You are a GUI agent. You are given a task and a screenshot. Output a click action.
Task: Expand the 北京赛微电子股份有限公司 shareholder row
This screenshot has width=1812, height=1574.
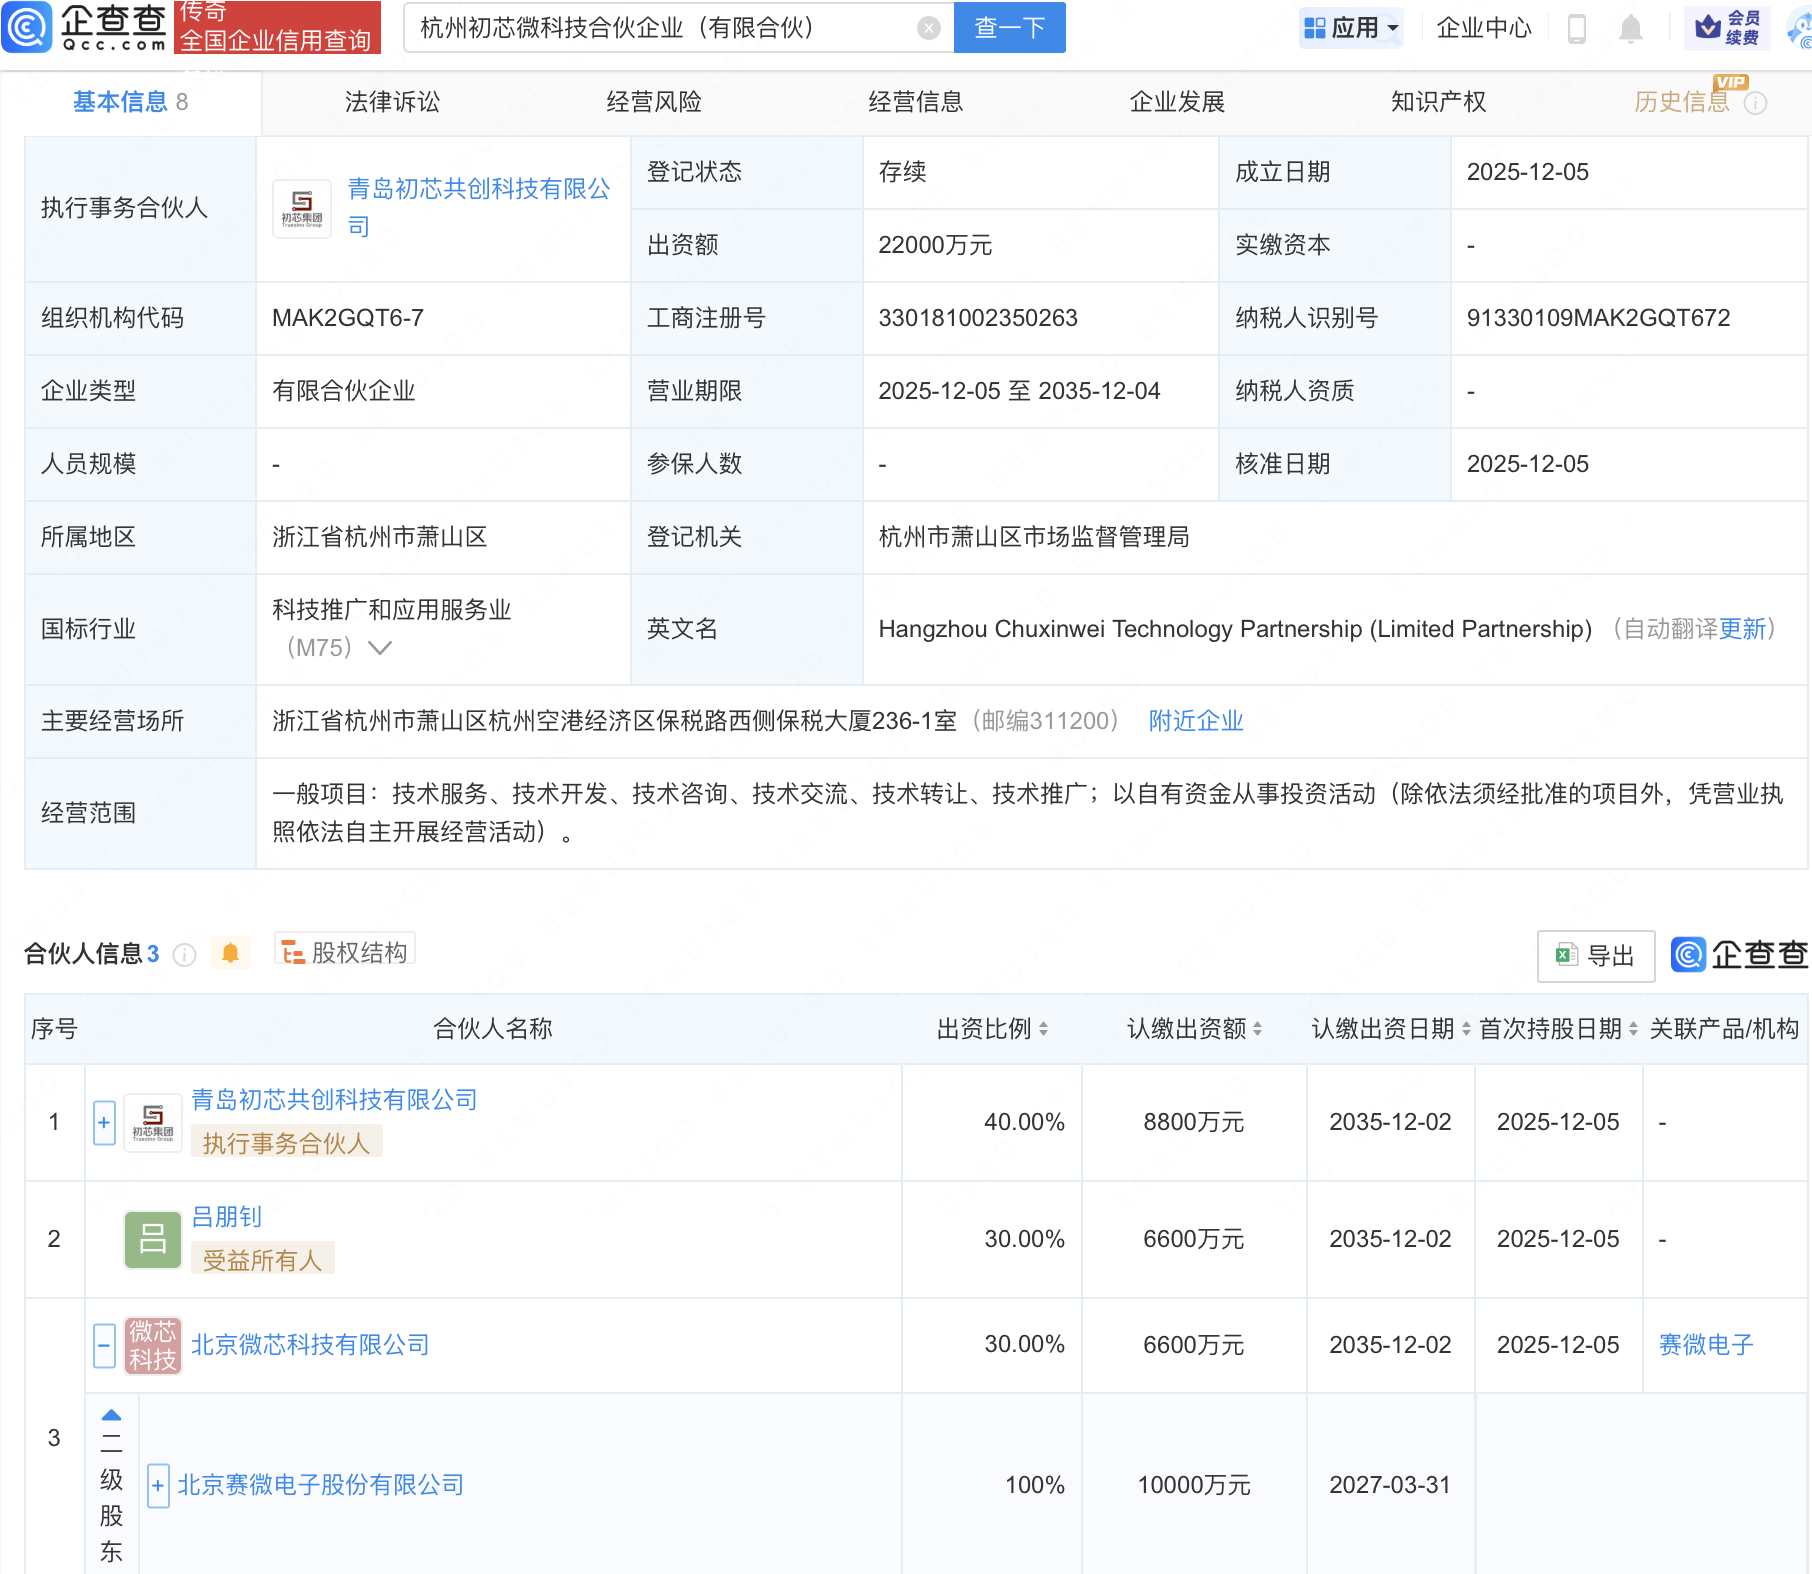(x=158, y=1487)
